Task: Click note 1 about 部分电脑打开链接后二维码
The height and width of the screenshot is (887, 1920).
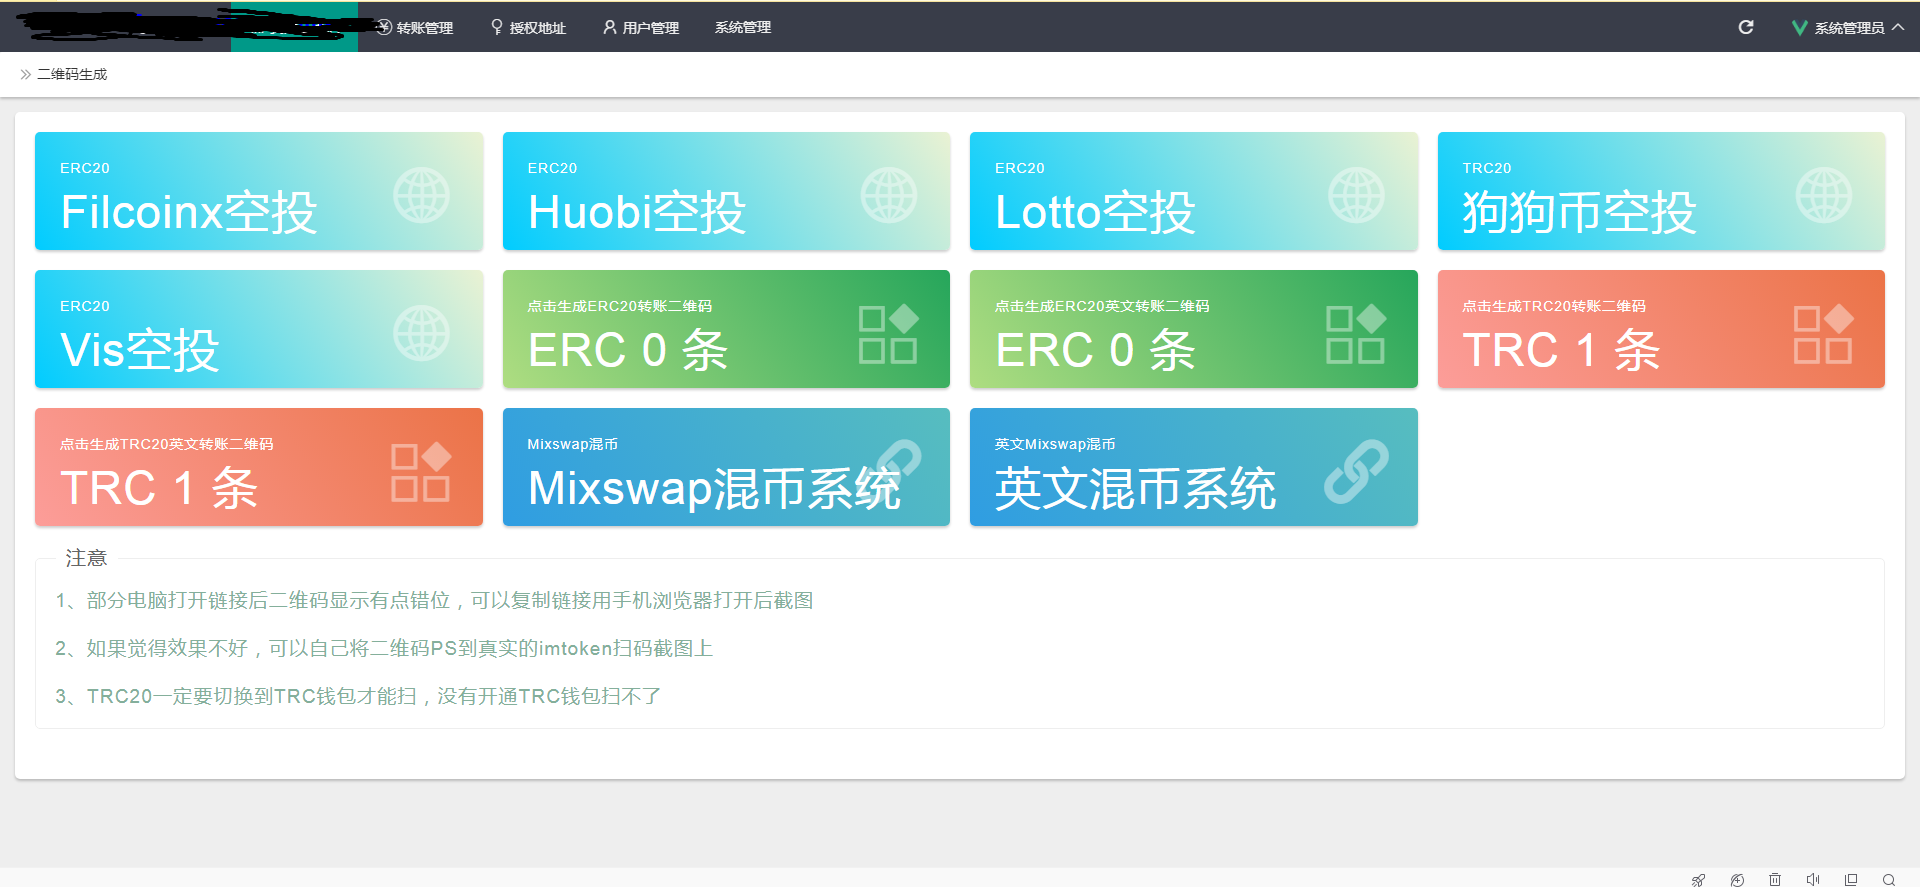Action: coord(434,600)
